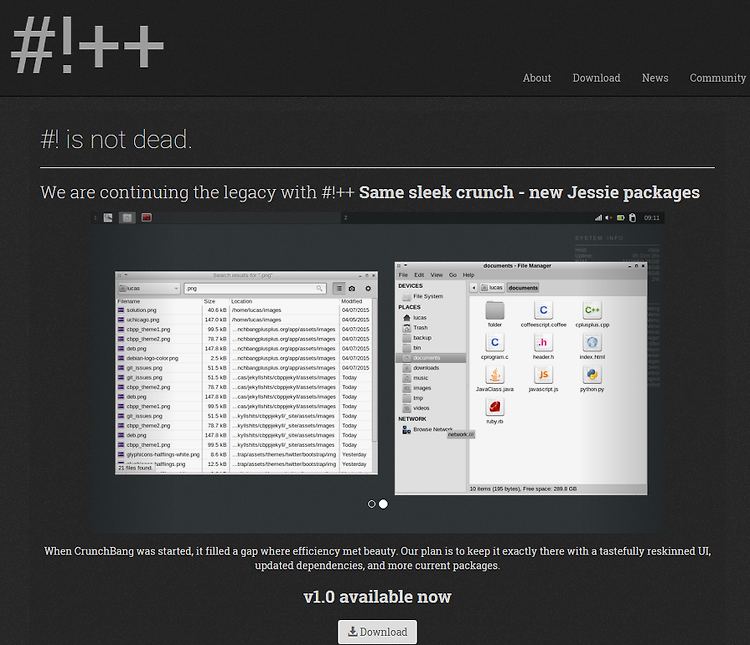The height and width of the screenshot is (645, 750).
Task: Click the cprogram.c file icon
Action: coord(495,342)
